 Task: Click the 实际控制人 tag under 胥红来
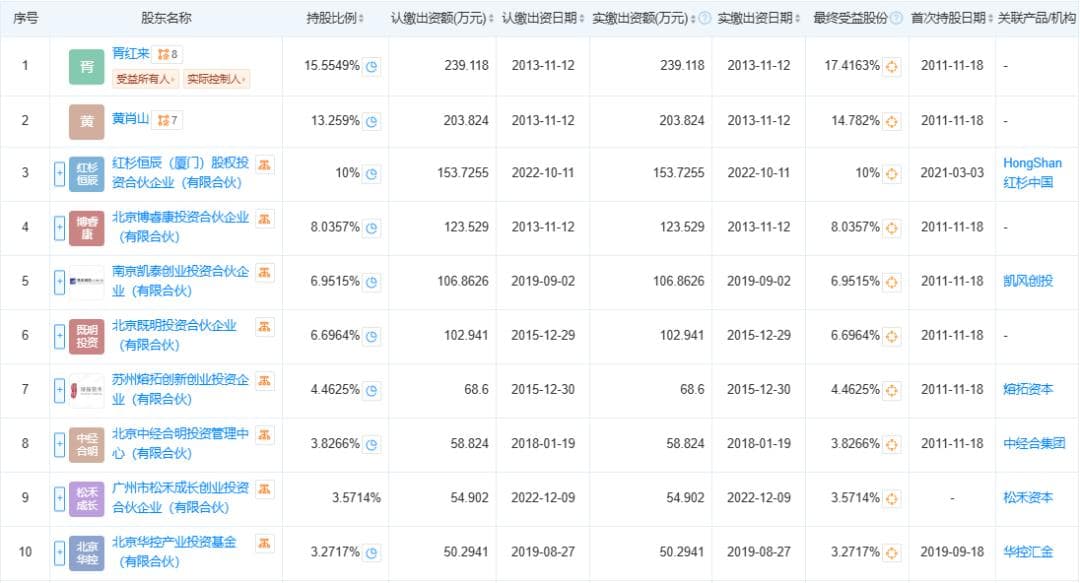[216, 79]
